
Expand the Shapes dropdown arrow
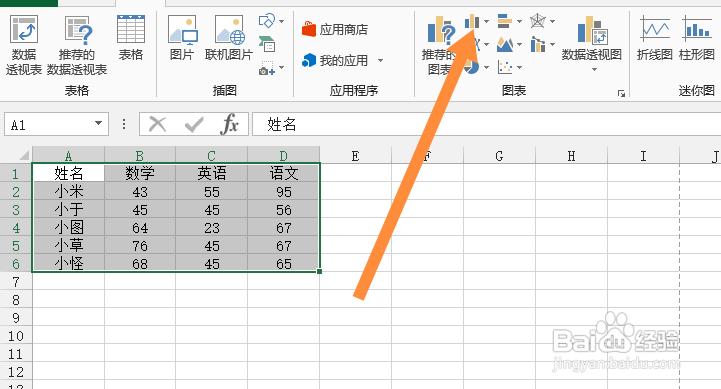pyautogui.click(x=281, y=21)
